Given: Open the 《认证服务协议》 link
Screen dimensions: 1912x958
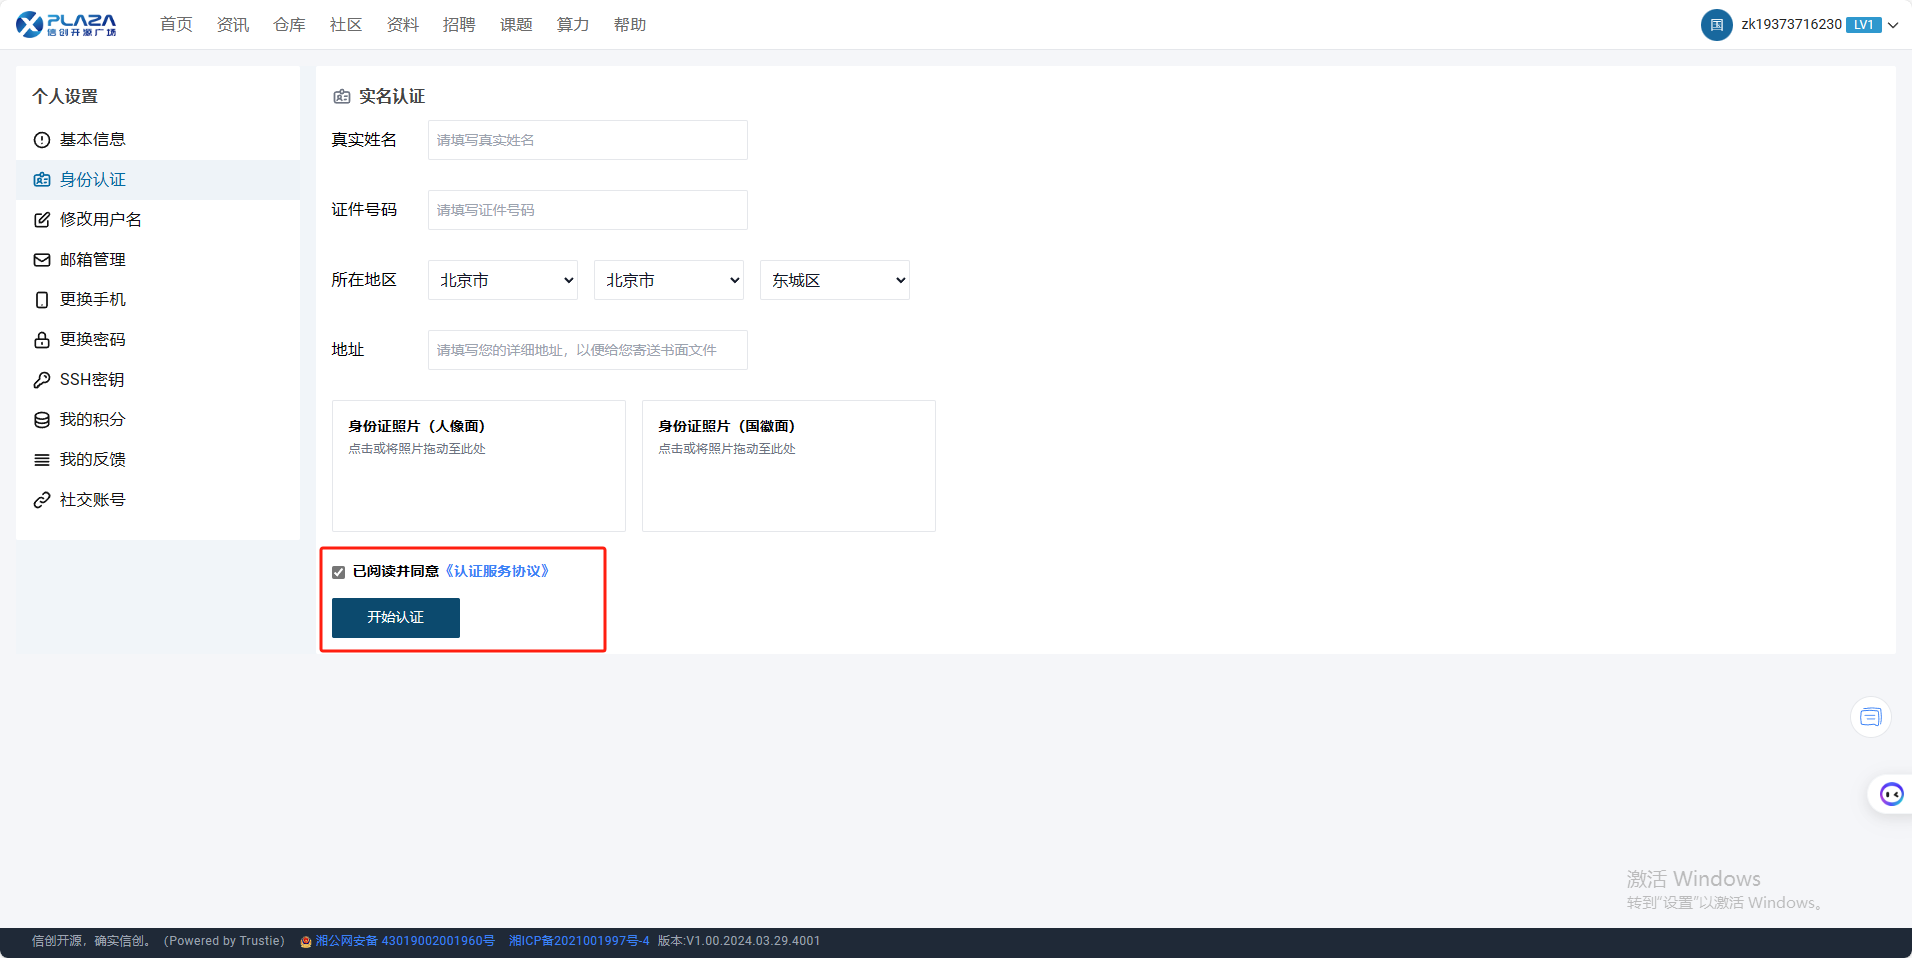Looking at the screenshot, I should [x=497, y=571].
